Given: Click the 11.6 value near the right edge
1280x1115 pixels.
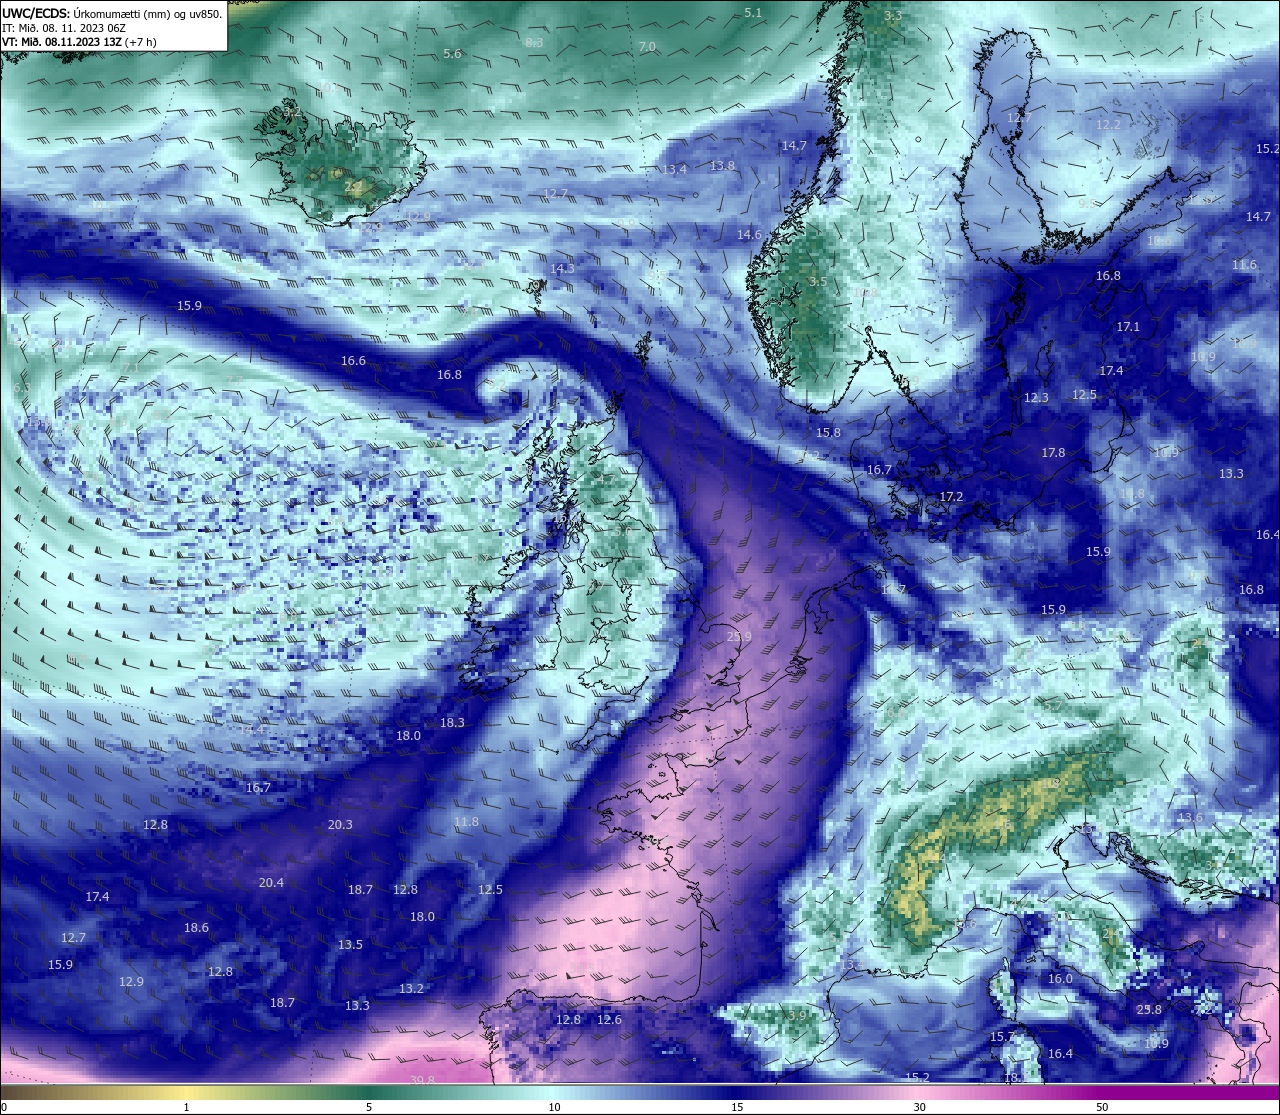Looking at the screenshot, I should click(1244, 265).
